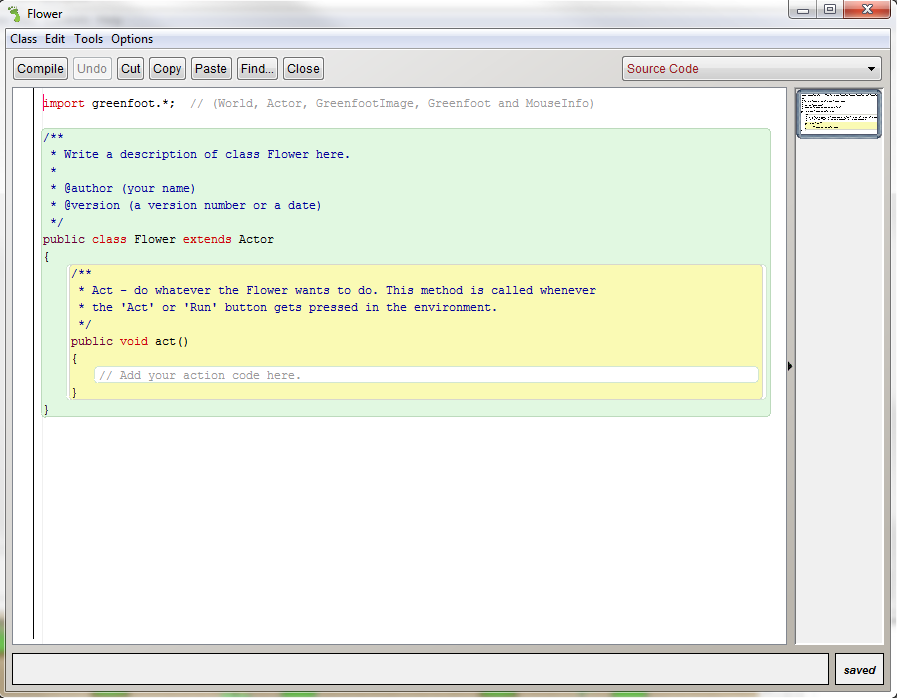The image size is (897, 698).
Task: Open the Options menu
Action: [131, 38]
